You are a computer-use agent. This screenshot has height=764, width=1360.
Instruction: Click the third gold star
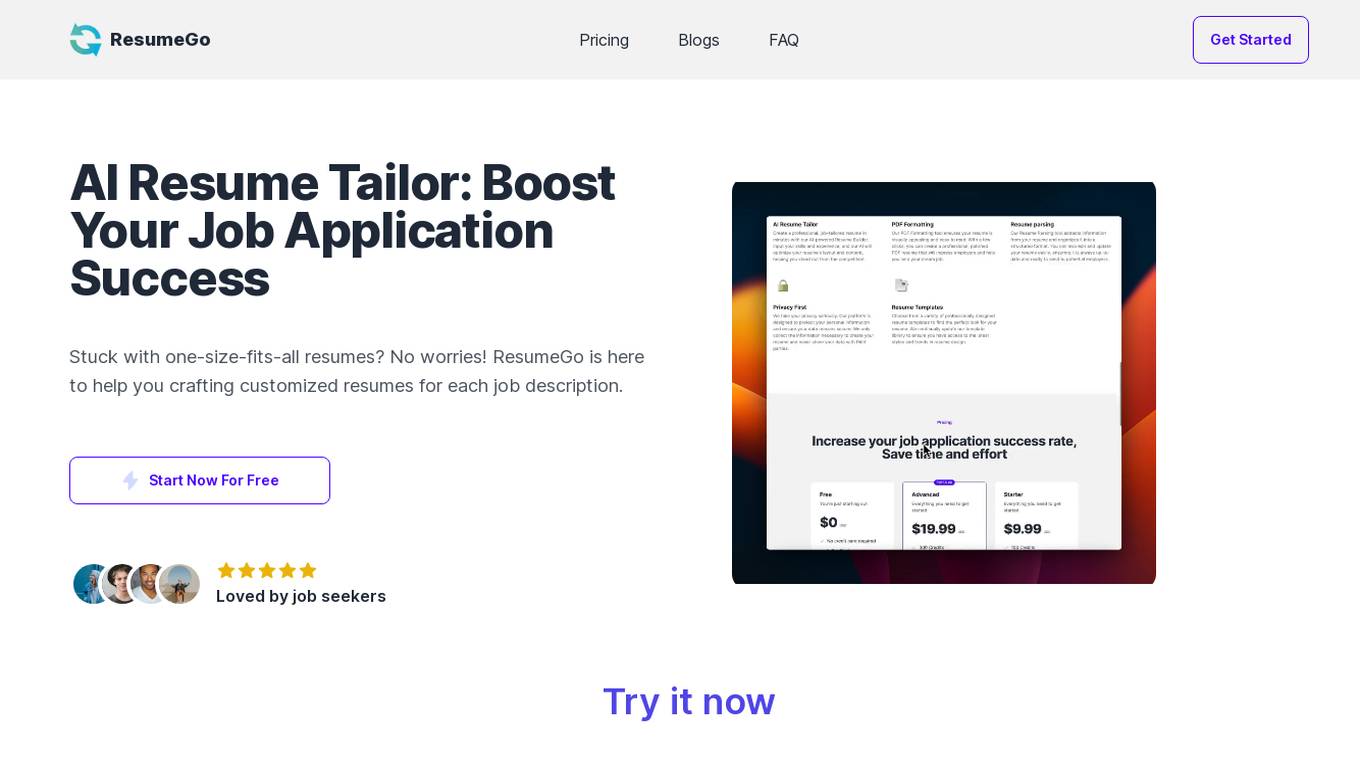[267, 570]
